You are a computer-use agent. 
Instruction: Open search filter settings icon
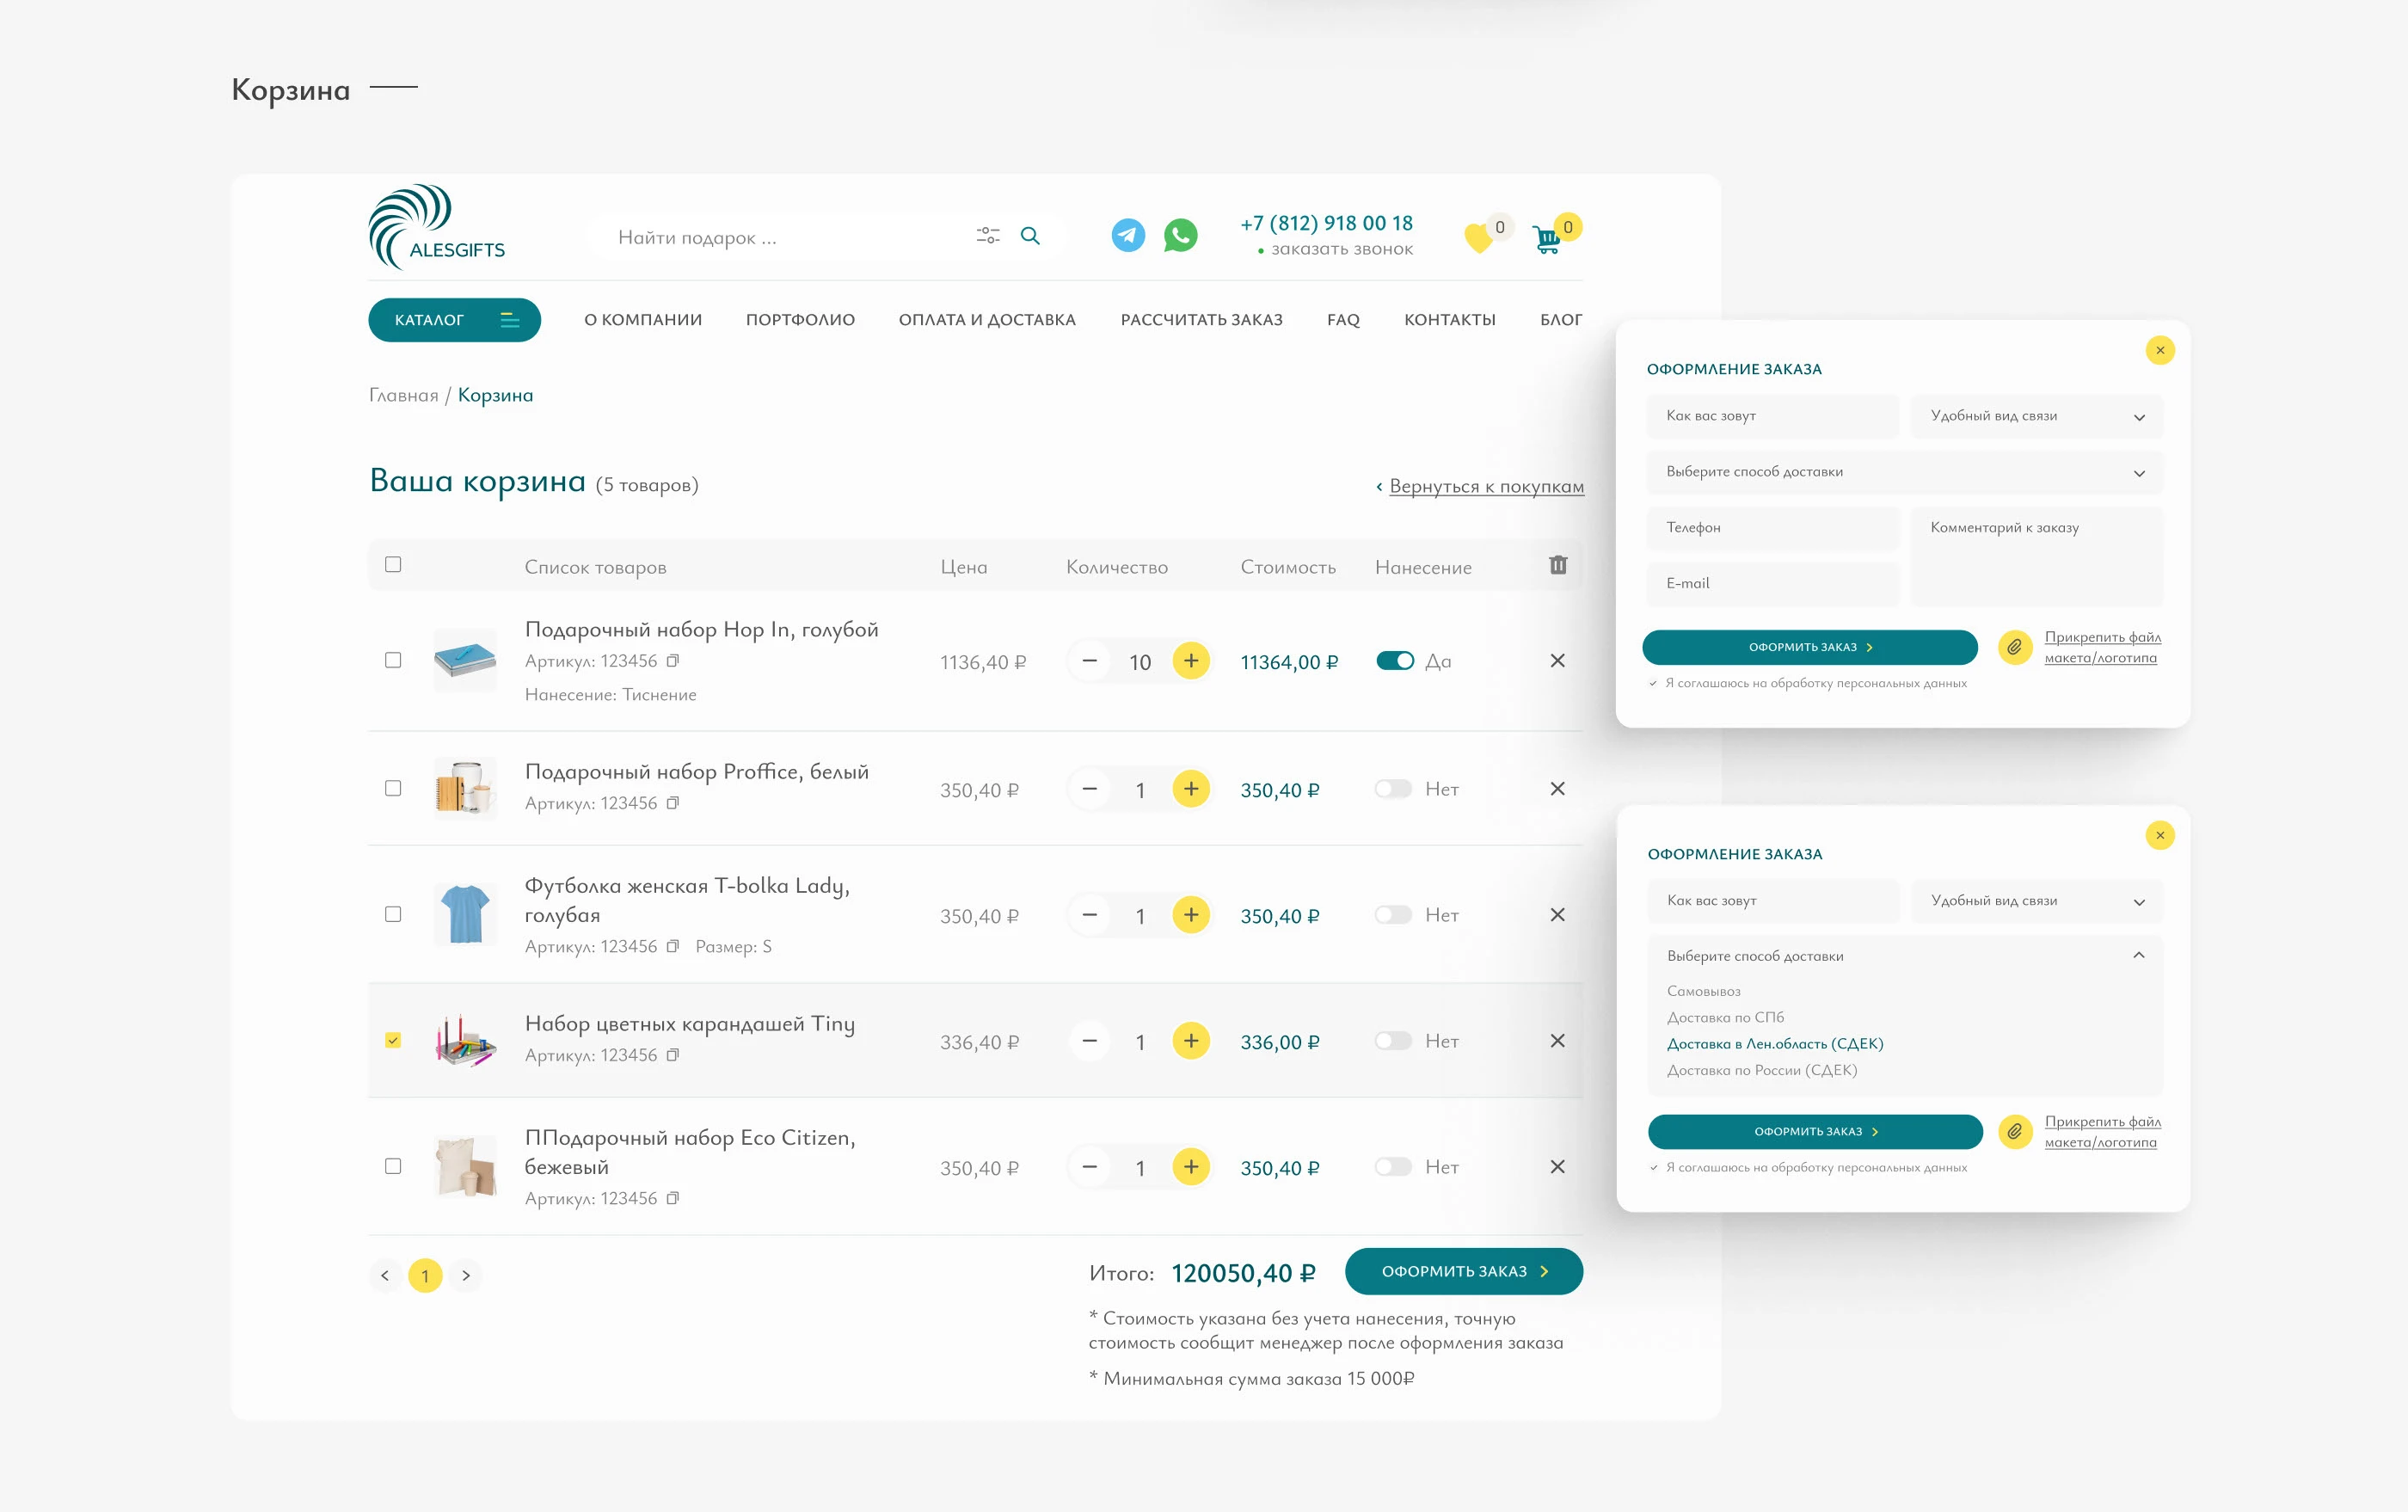pos(987,236)
